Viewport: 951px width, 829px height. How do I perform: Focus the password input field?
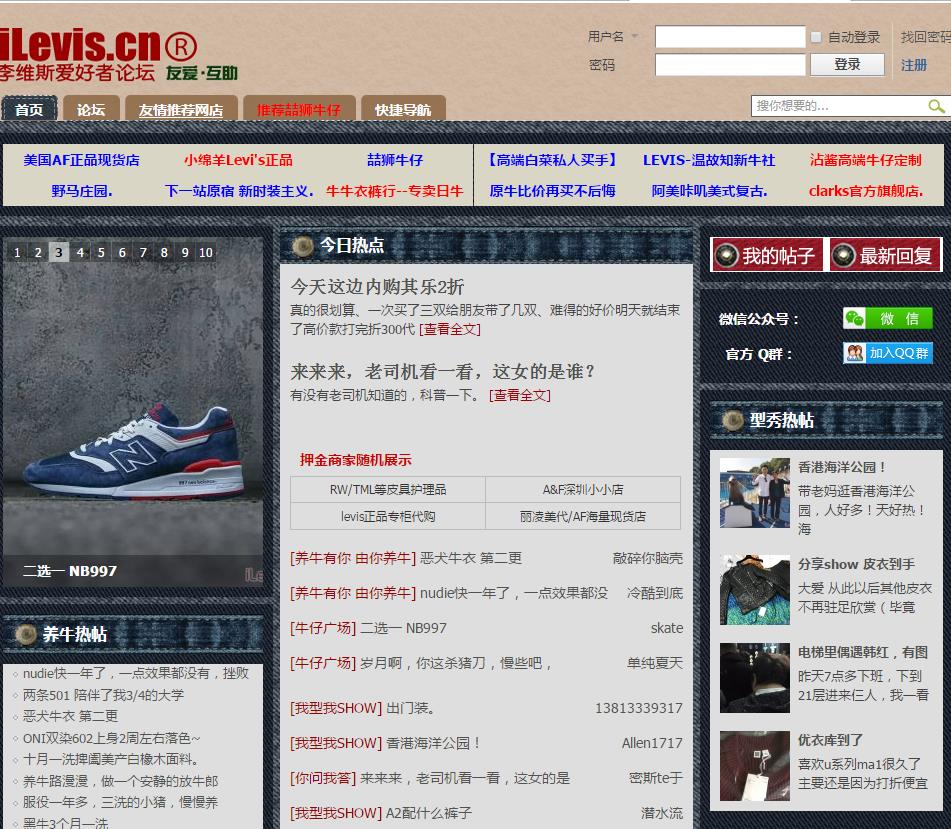point(730,64)
